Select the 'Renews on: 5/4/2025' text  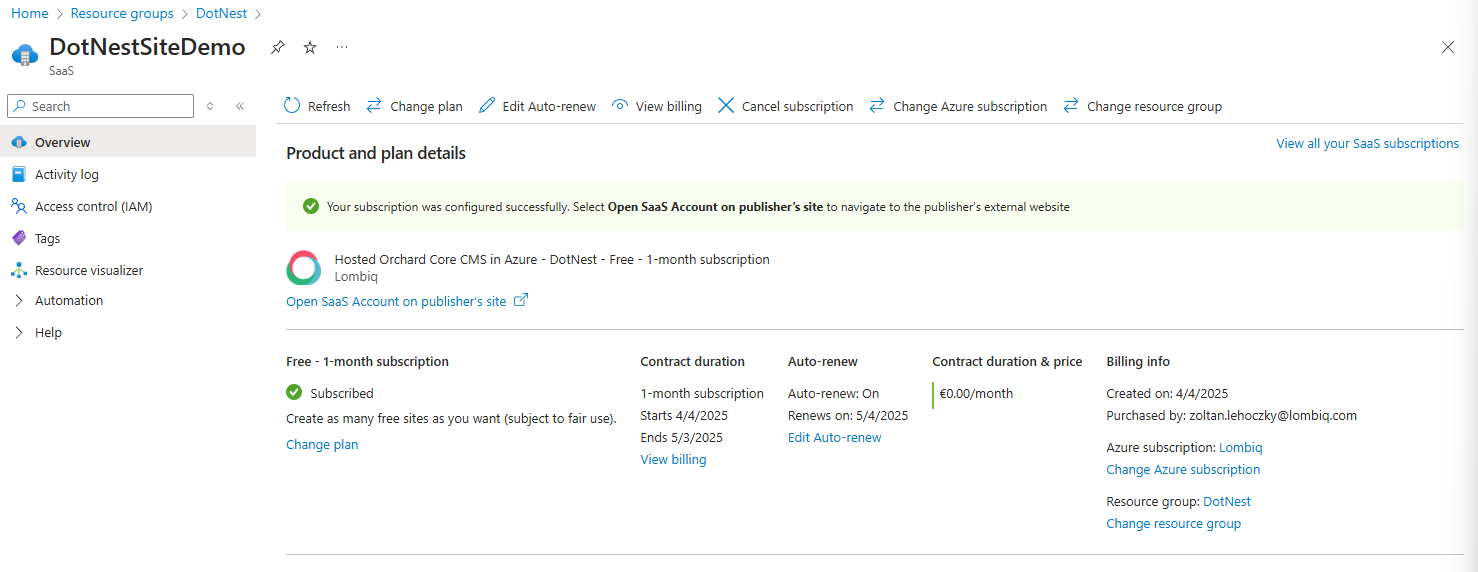848,415
